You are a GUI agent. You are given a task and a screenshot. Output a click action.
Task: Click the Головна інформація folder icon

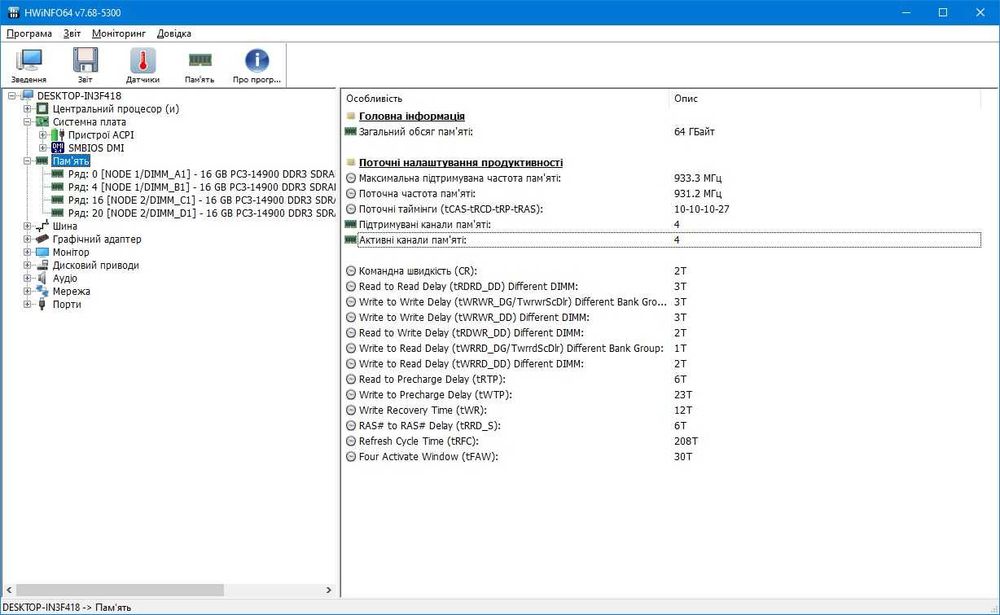(351, 116)
